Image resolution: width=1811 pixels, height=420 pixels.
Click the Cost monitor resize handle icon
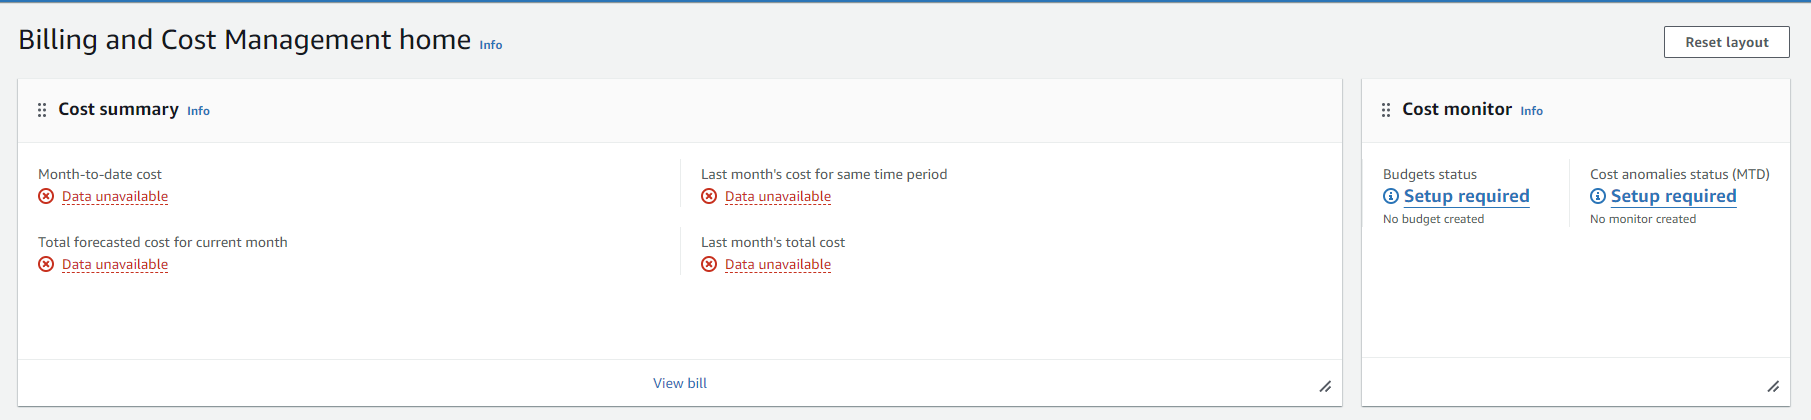click(x=1773, y=386)
